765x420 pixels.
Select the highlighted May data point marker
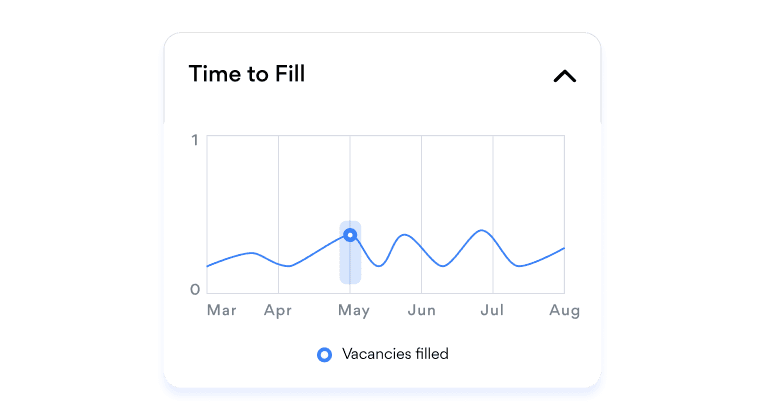[x=350, y=235]
